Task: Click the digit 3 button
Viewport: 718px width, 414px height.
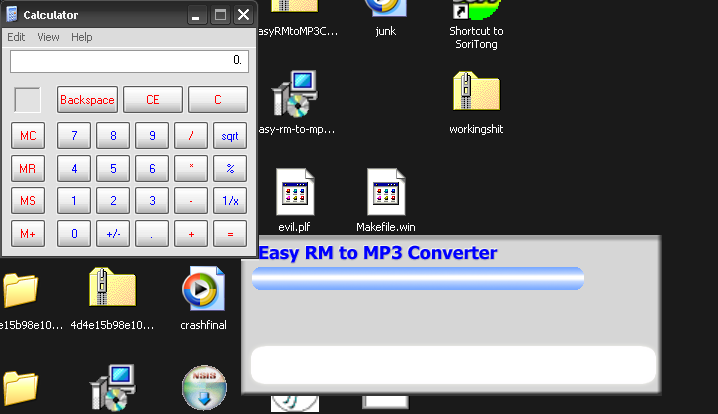Action: pyautogui.click(x=152, y=201)
